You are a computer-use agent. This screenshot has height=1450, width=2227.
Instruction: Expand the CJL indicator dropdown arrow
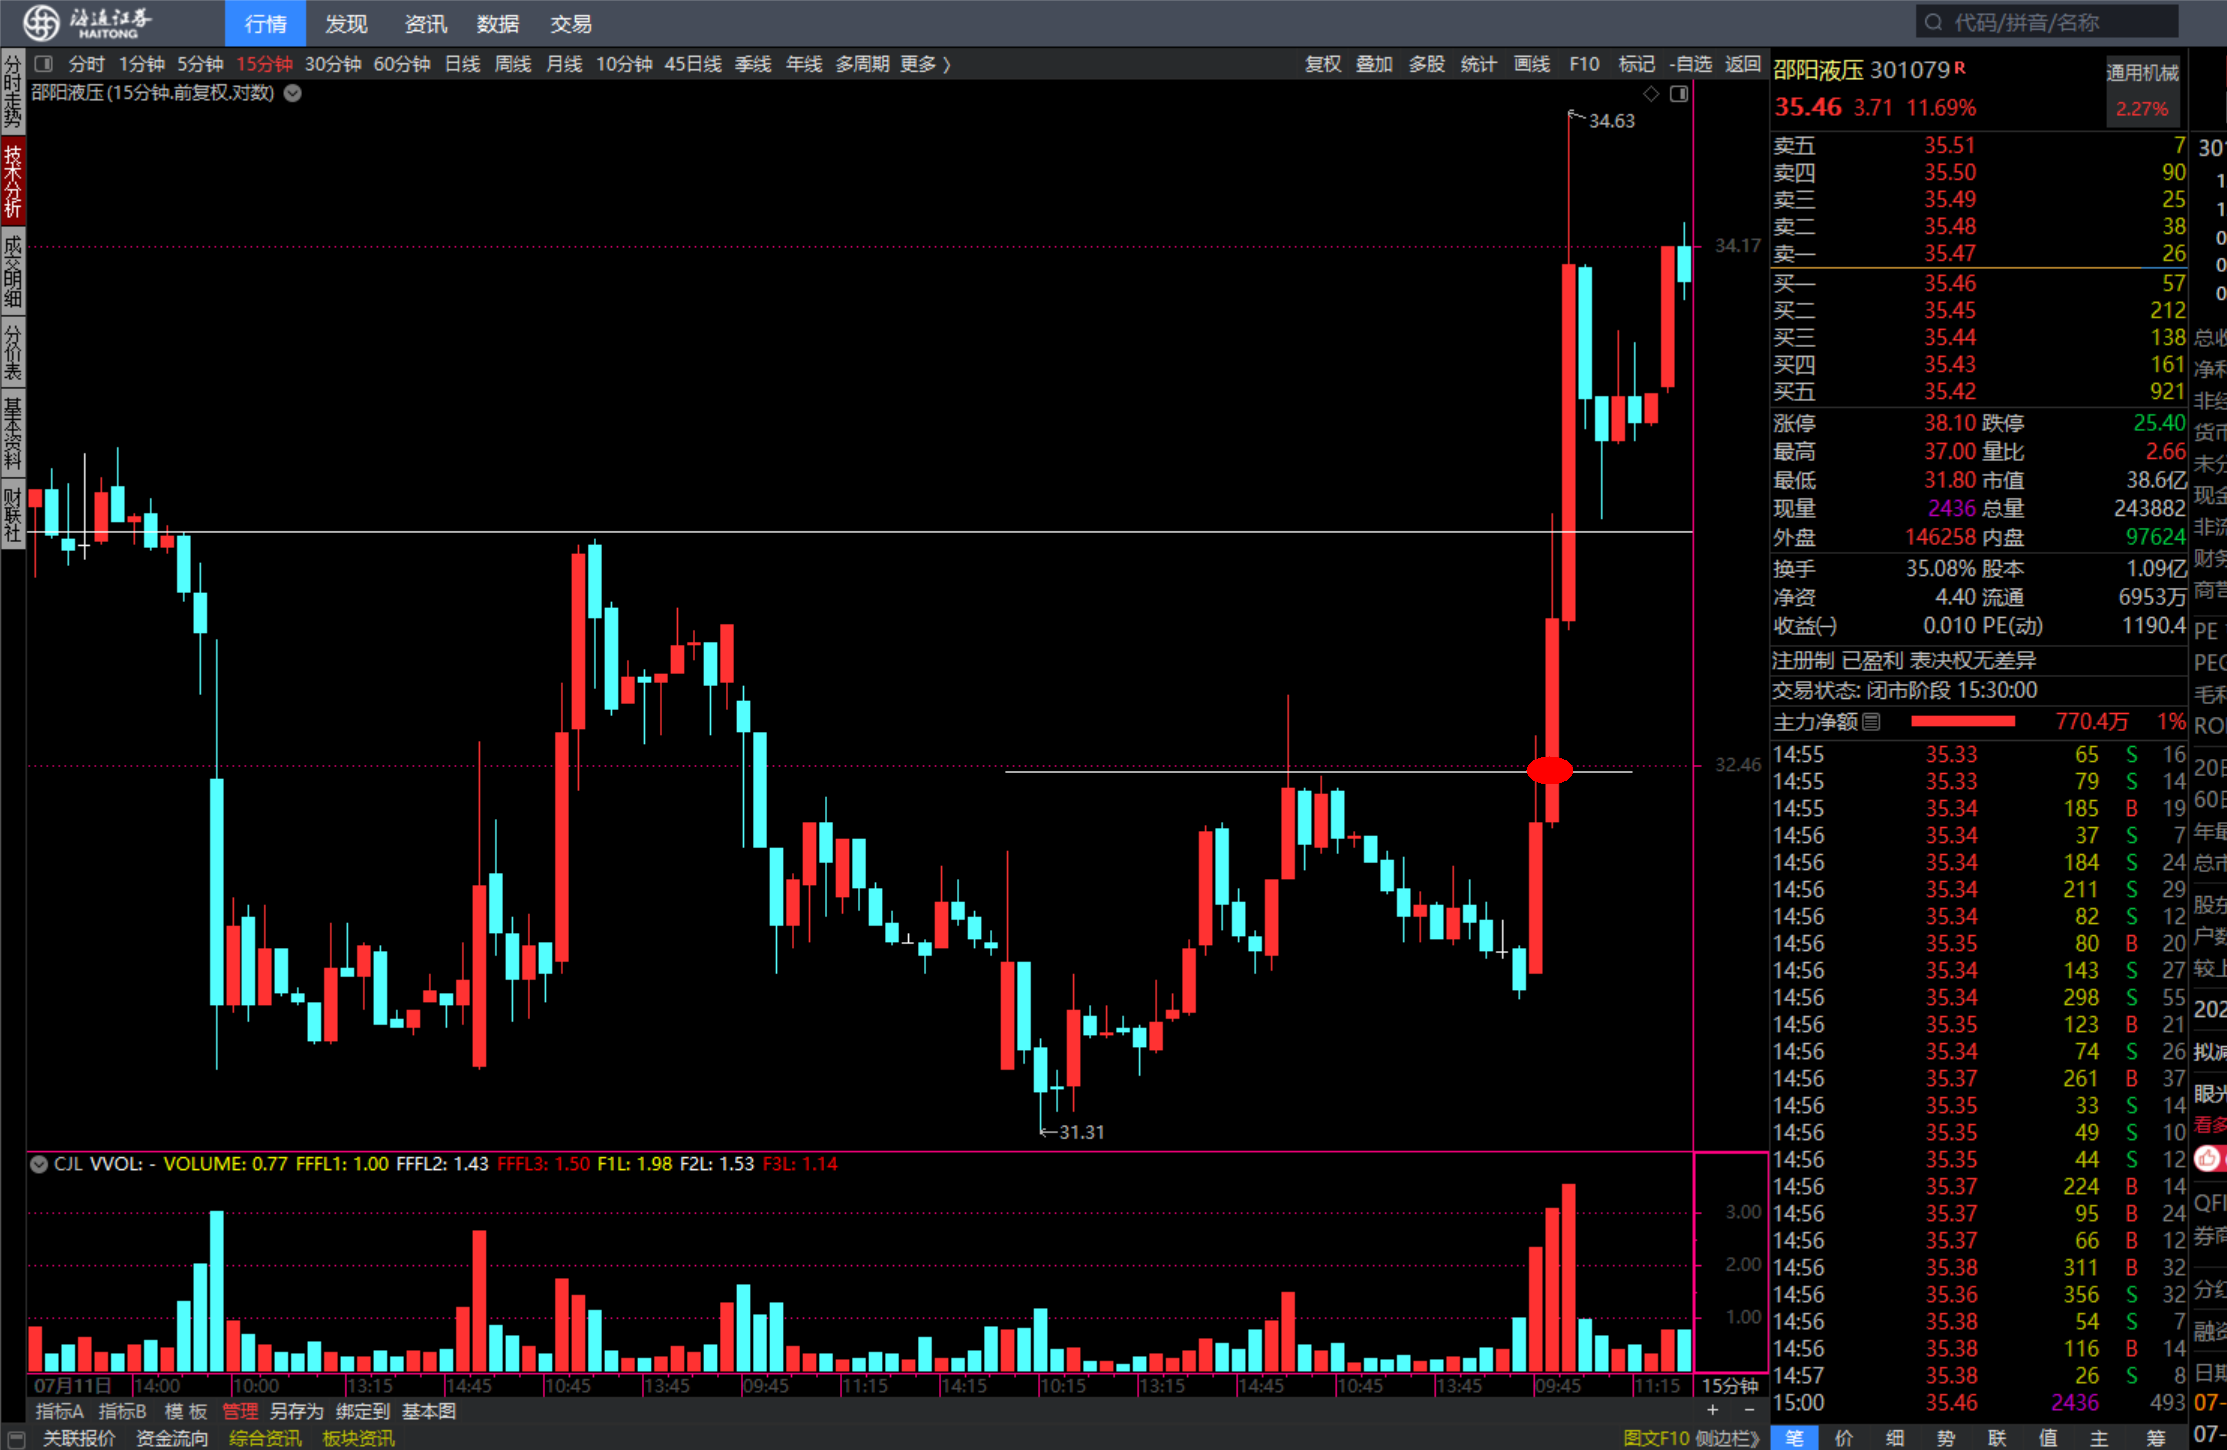pos(39,1164)
